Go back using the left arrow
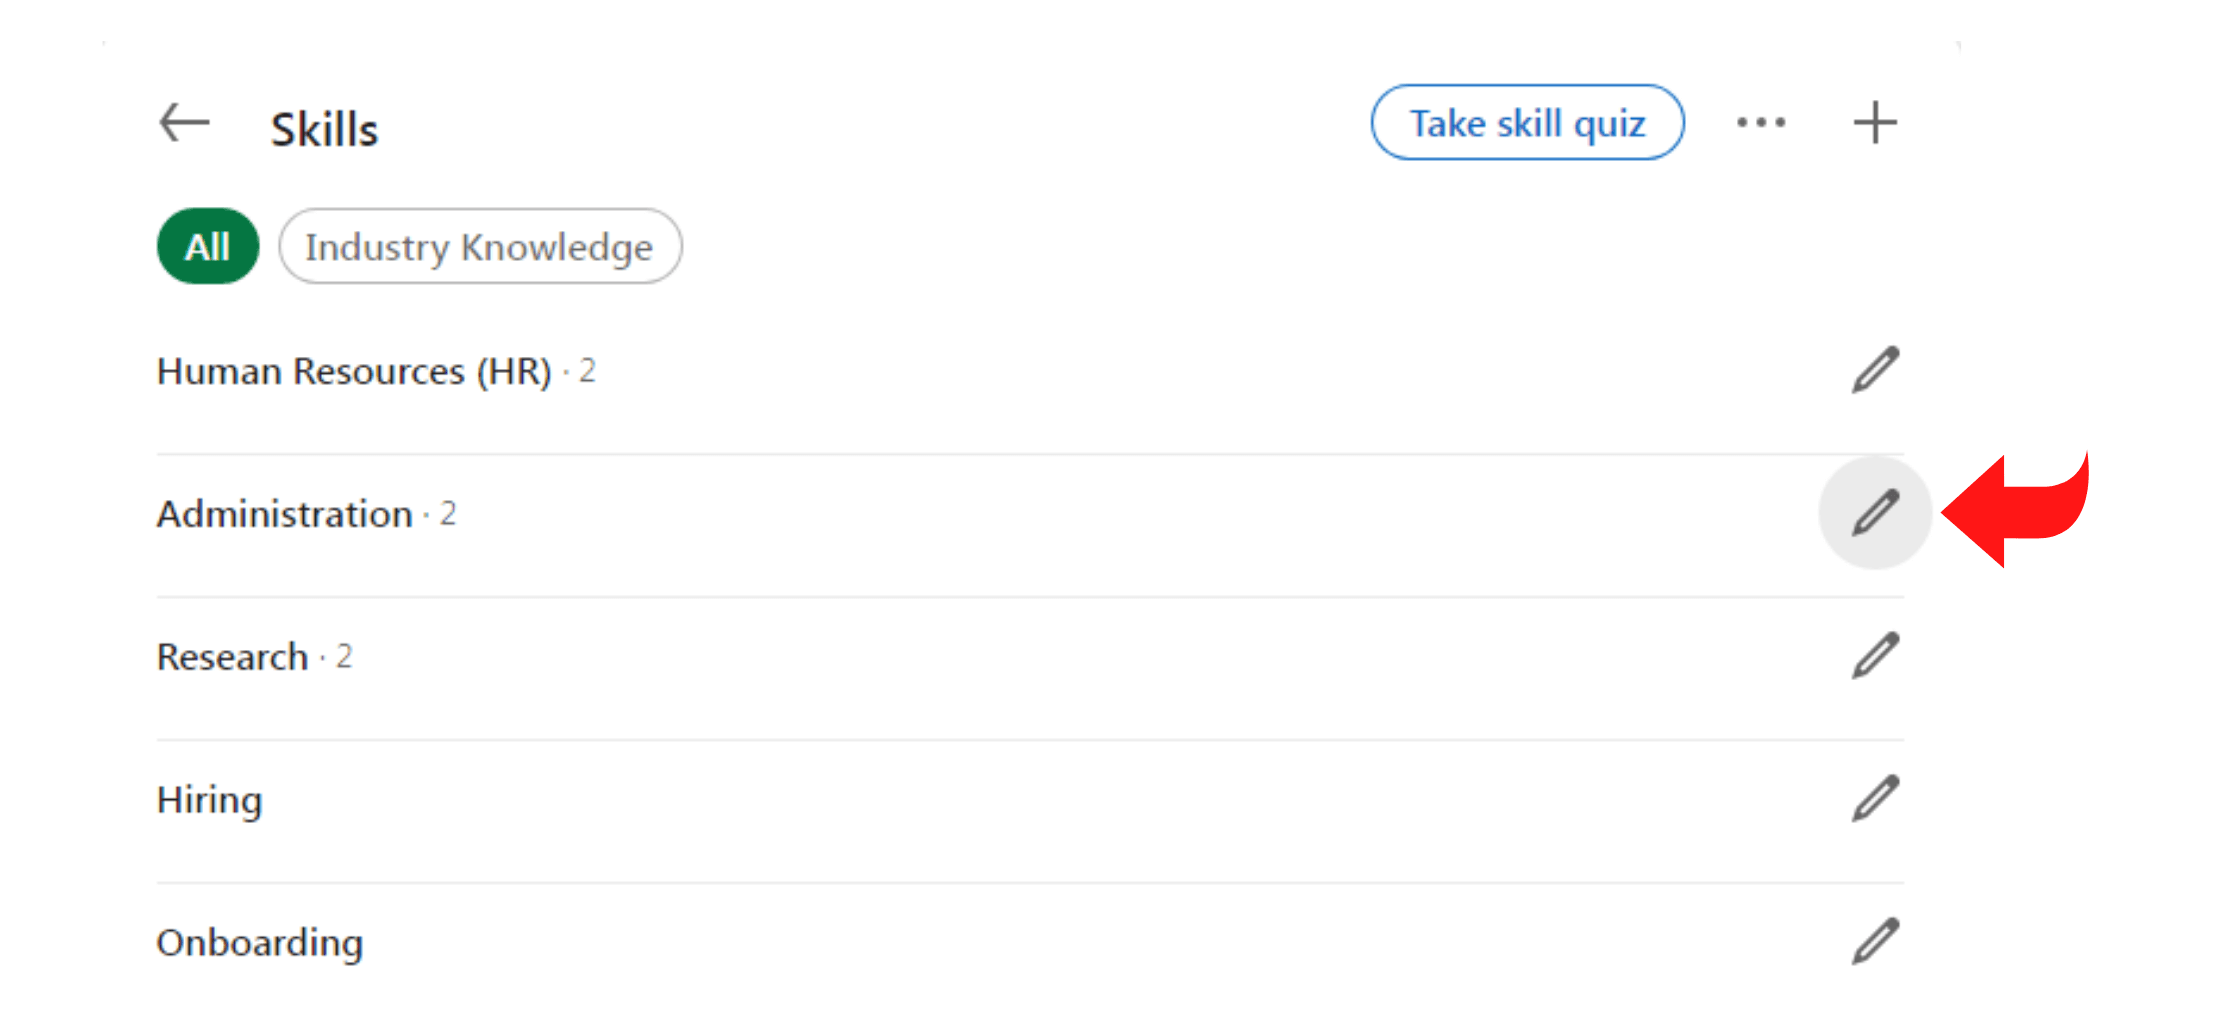The image size is (2225, 1035). tap(185, 124)
